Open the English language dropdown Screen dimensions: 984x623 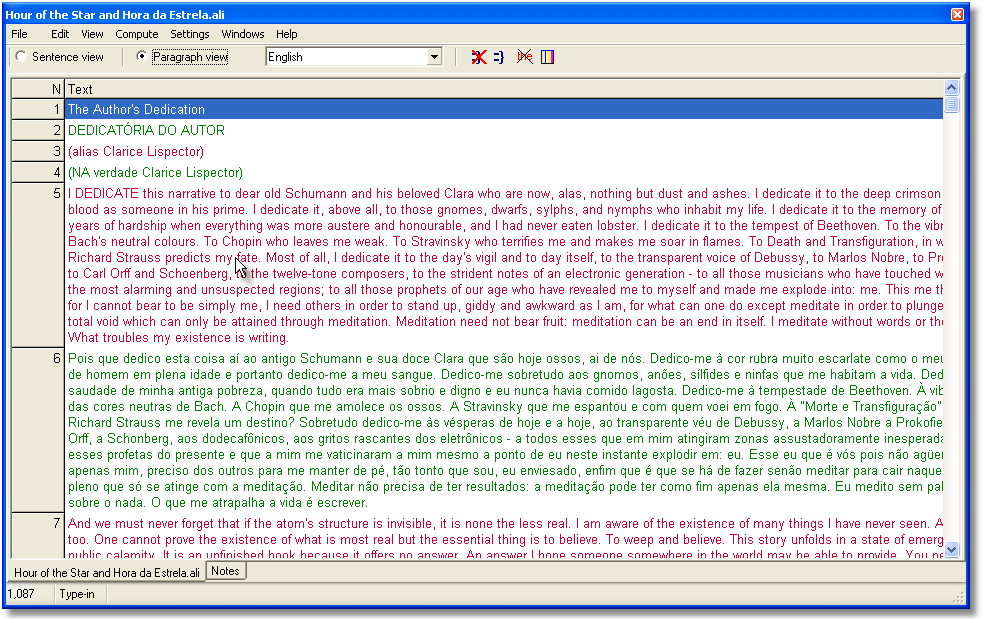(x=434, y=57)
